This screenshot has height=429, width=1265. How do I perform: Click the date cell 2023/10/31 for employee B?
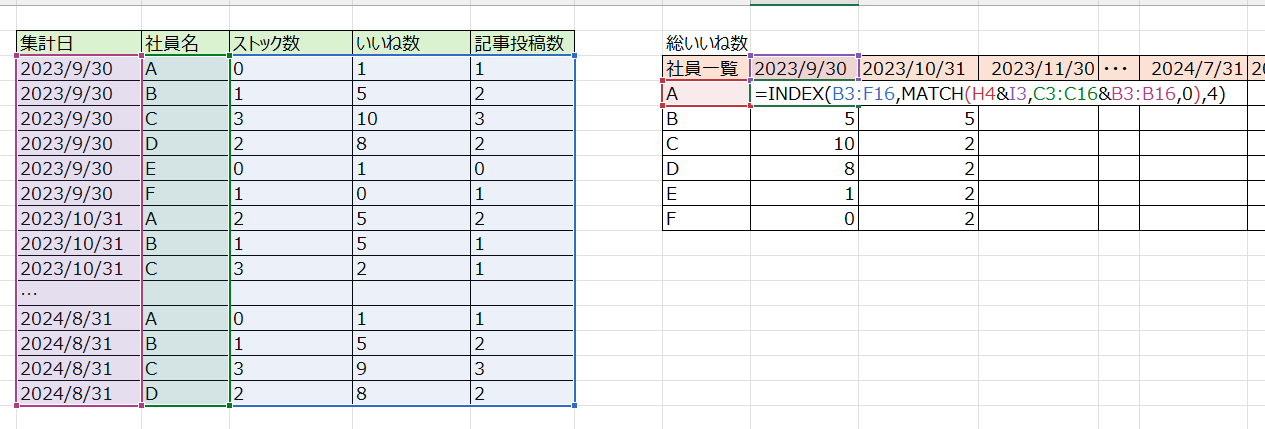tap(79, 244)
